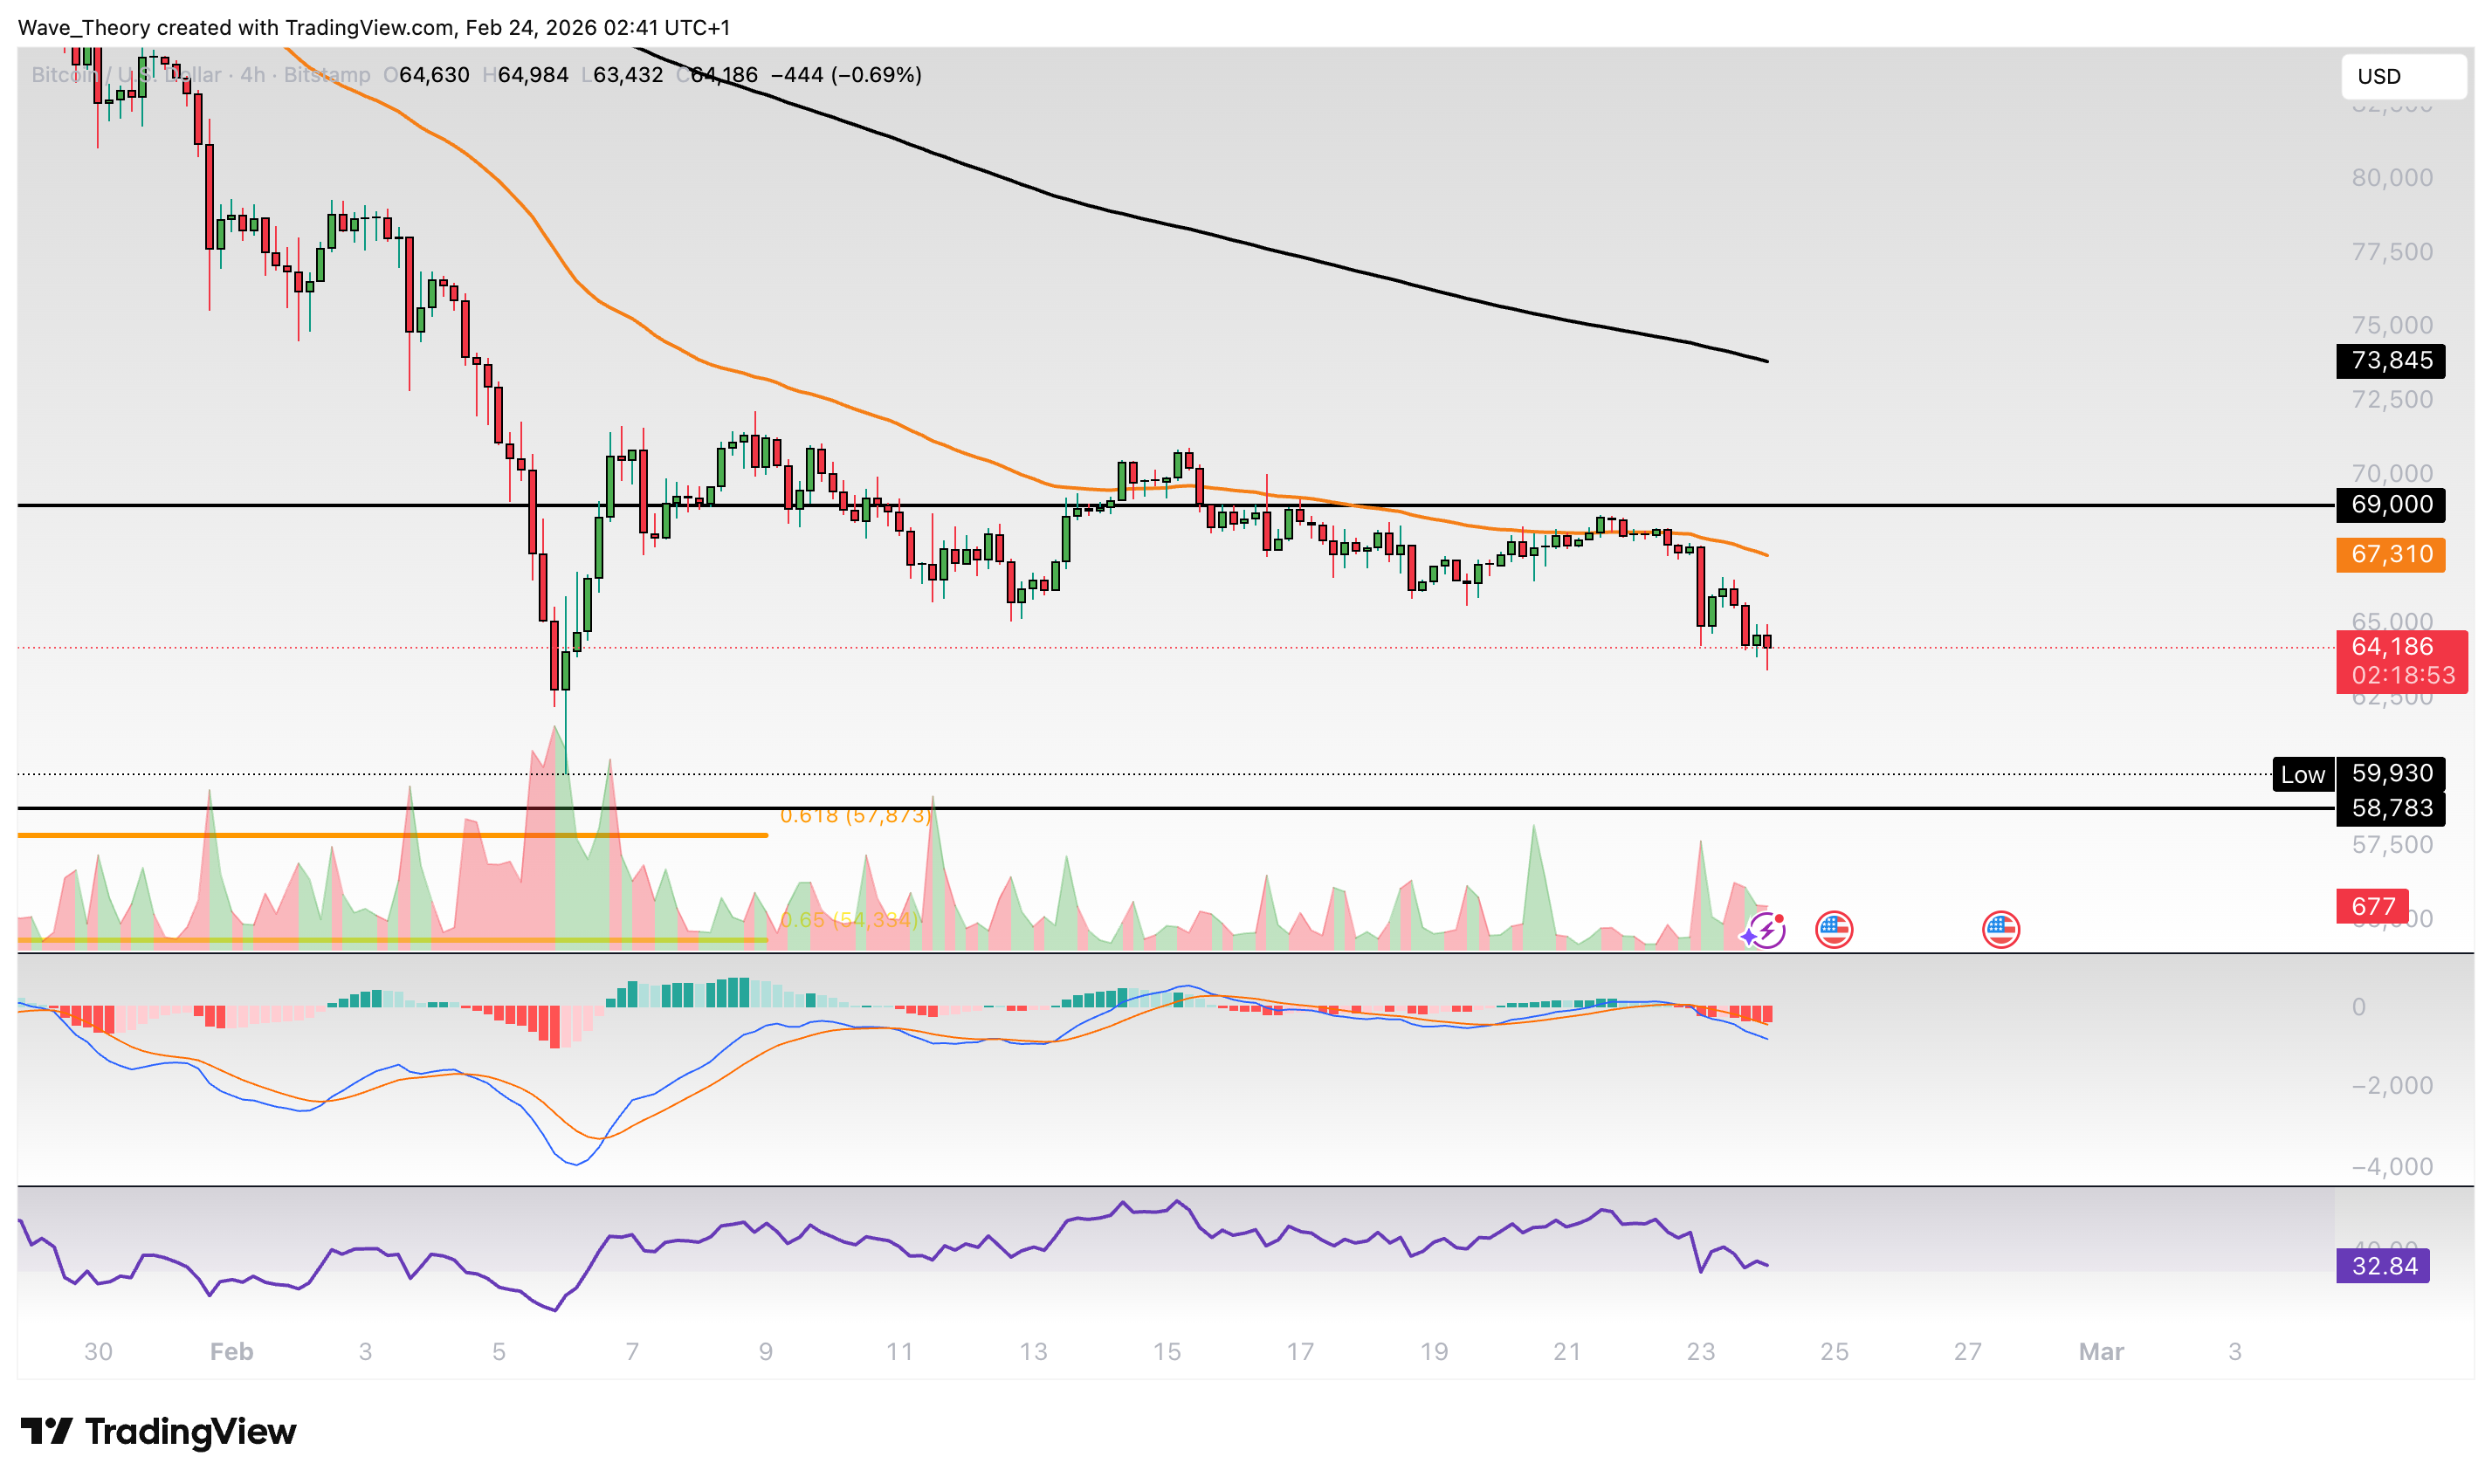Click the 23 date label on time axis
The image size is (2492, 1484).
[1700, 1352]
